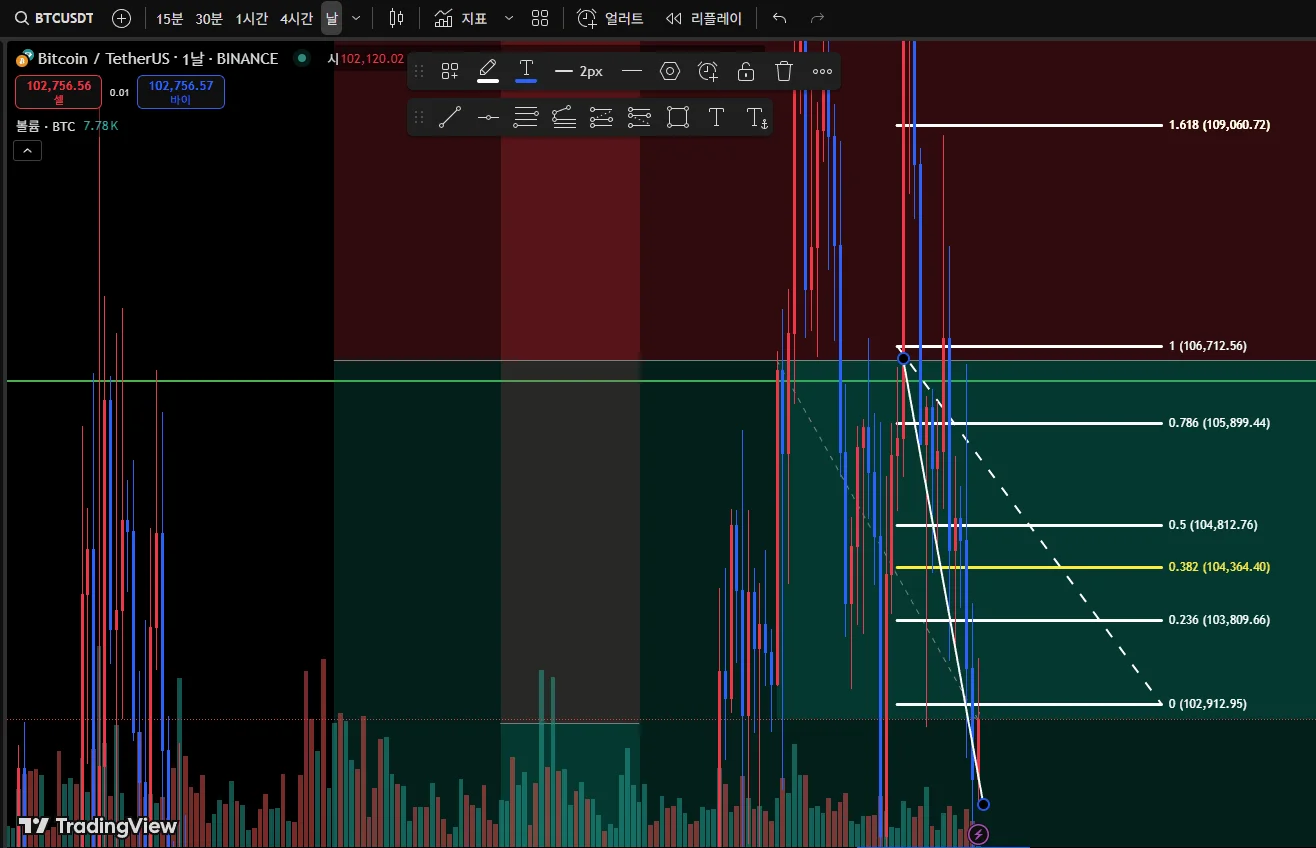Select the Horizontal Line tool

click(488, 118)
